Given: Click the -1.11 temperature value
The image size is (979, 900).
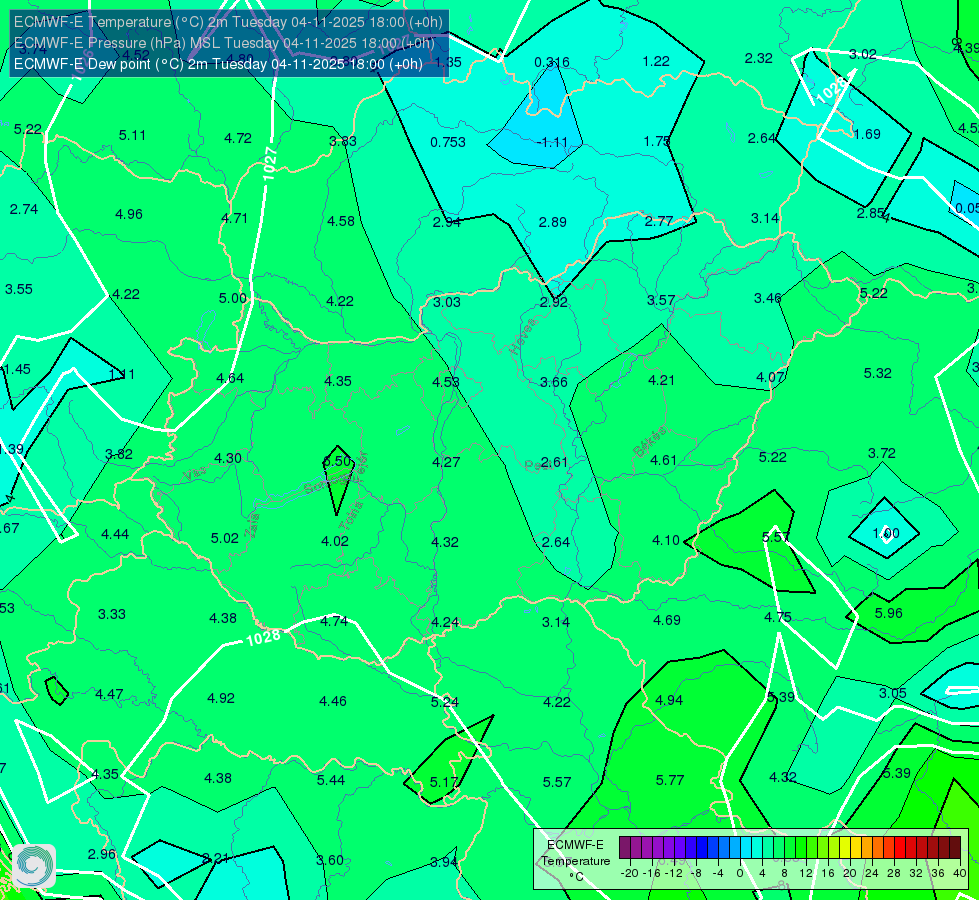Looking at the screenshot, I should coord(552,142).
